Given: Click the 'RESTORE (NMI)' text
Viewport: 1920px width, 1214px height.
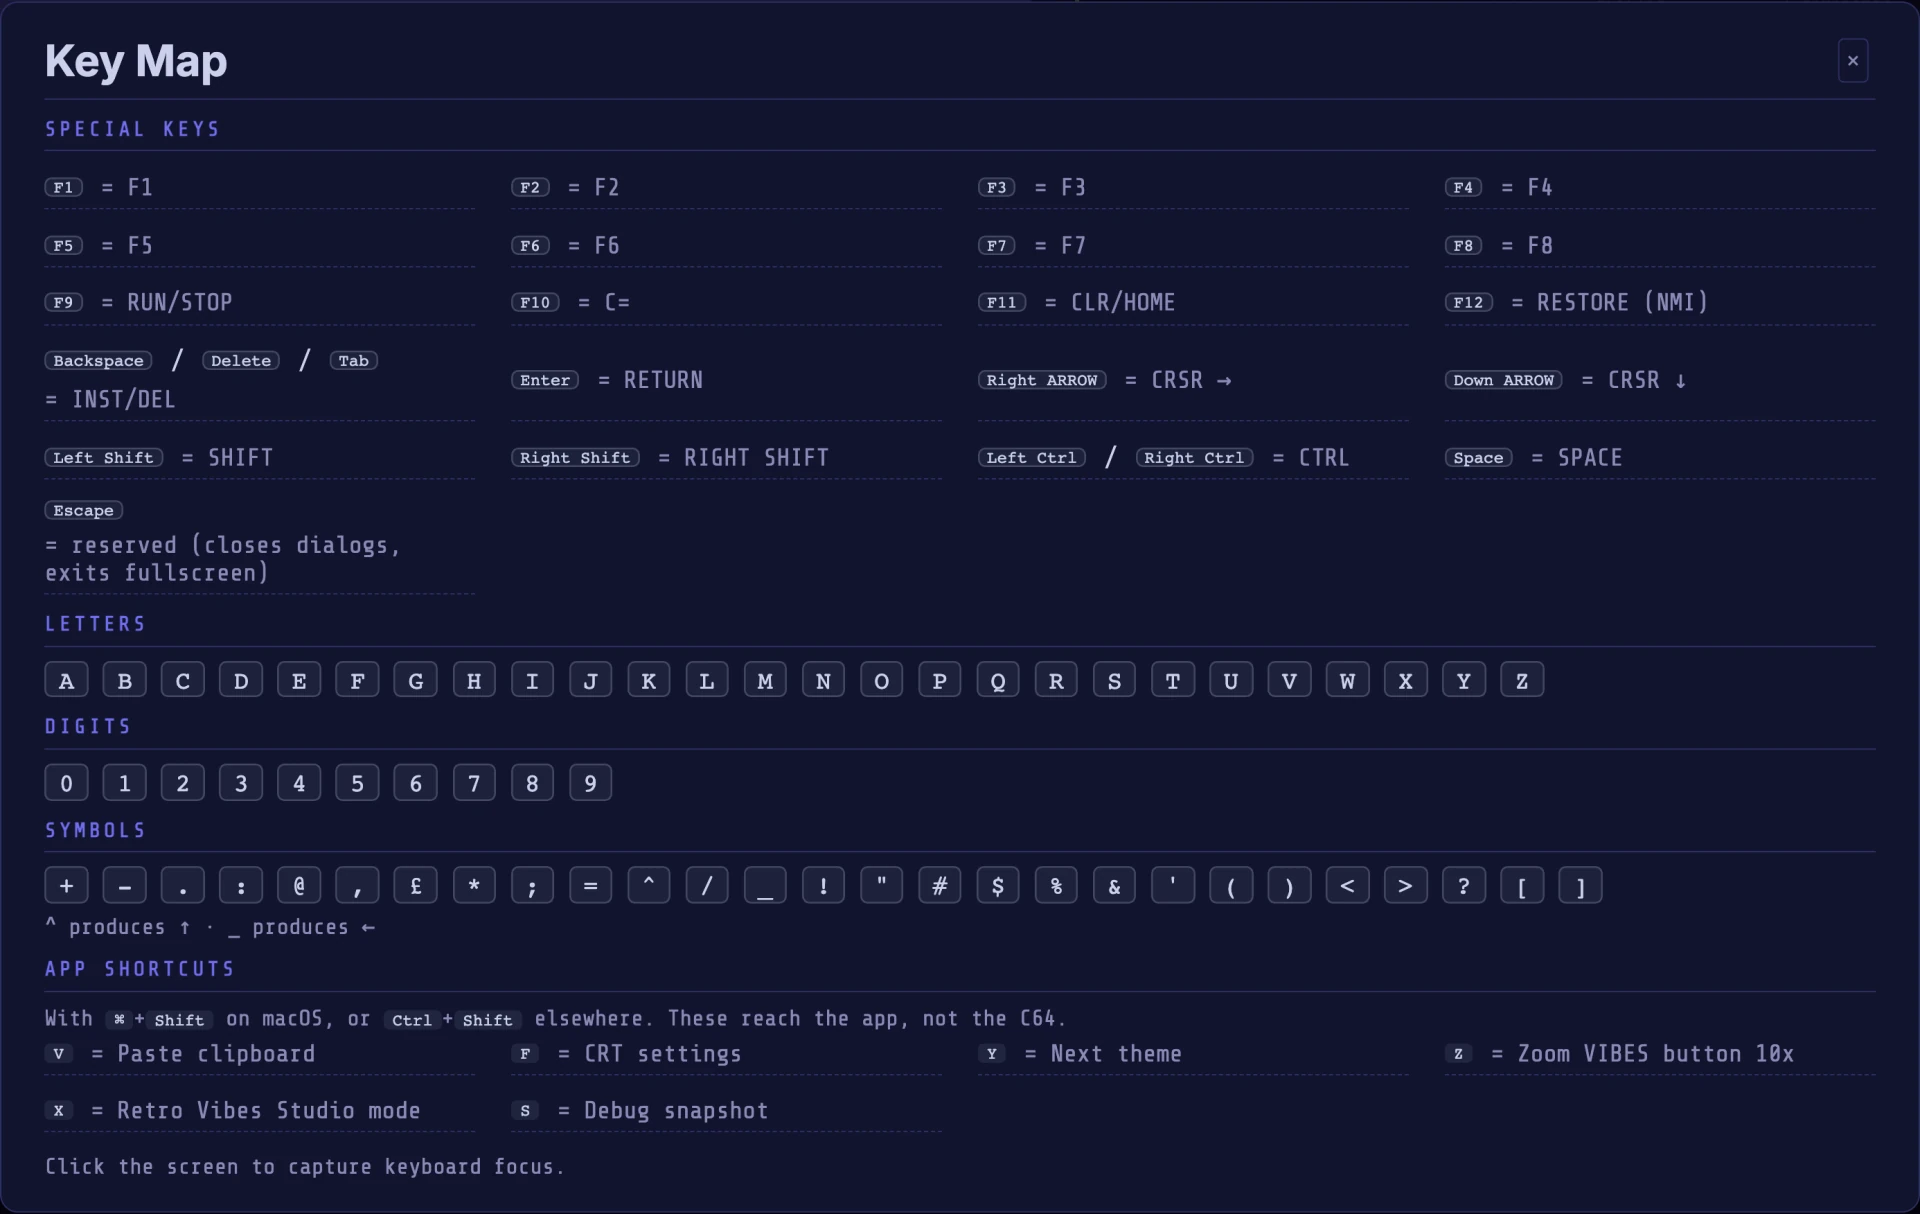Looking at the screenshot, I should (x=1622, y=302).
